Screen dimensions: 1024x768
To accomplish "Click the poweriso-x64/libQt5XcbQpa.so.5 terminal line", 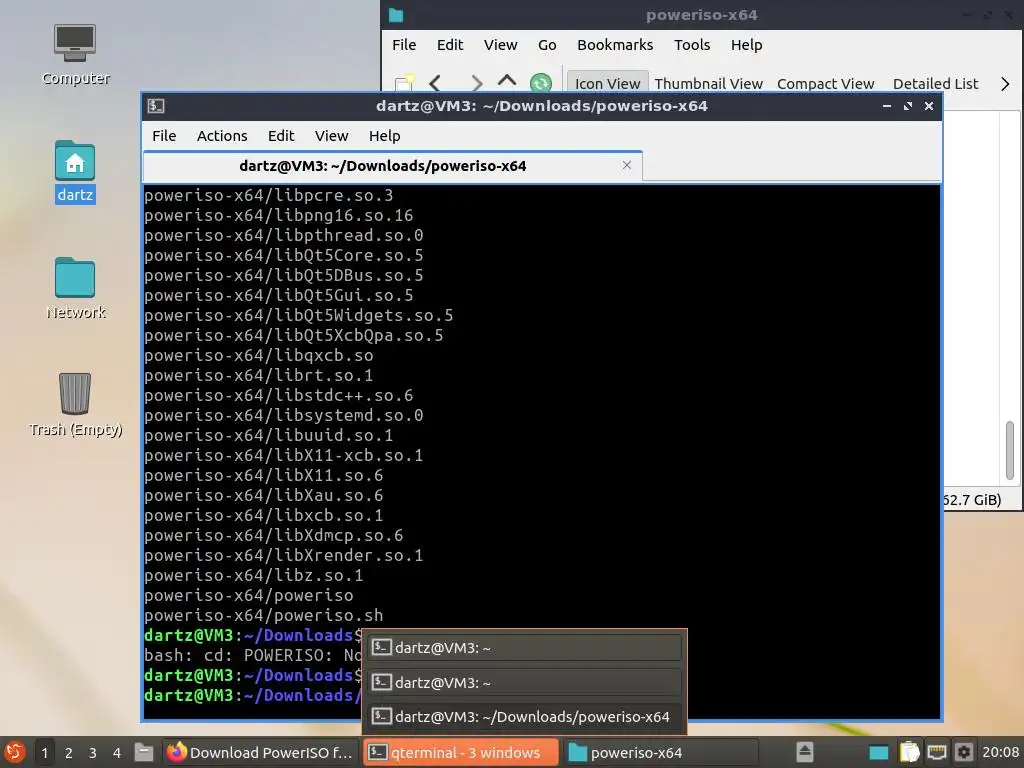I will point(293,335).
